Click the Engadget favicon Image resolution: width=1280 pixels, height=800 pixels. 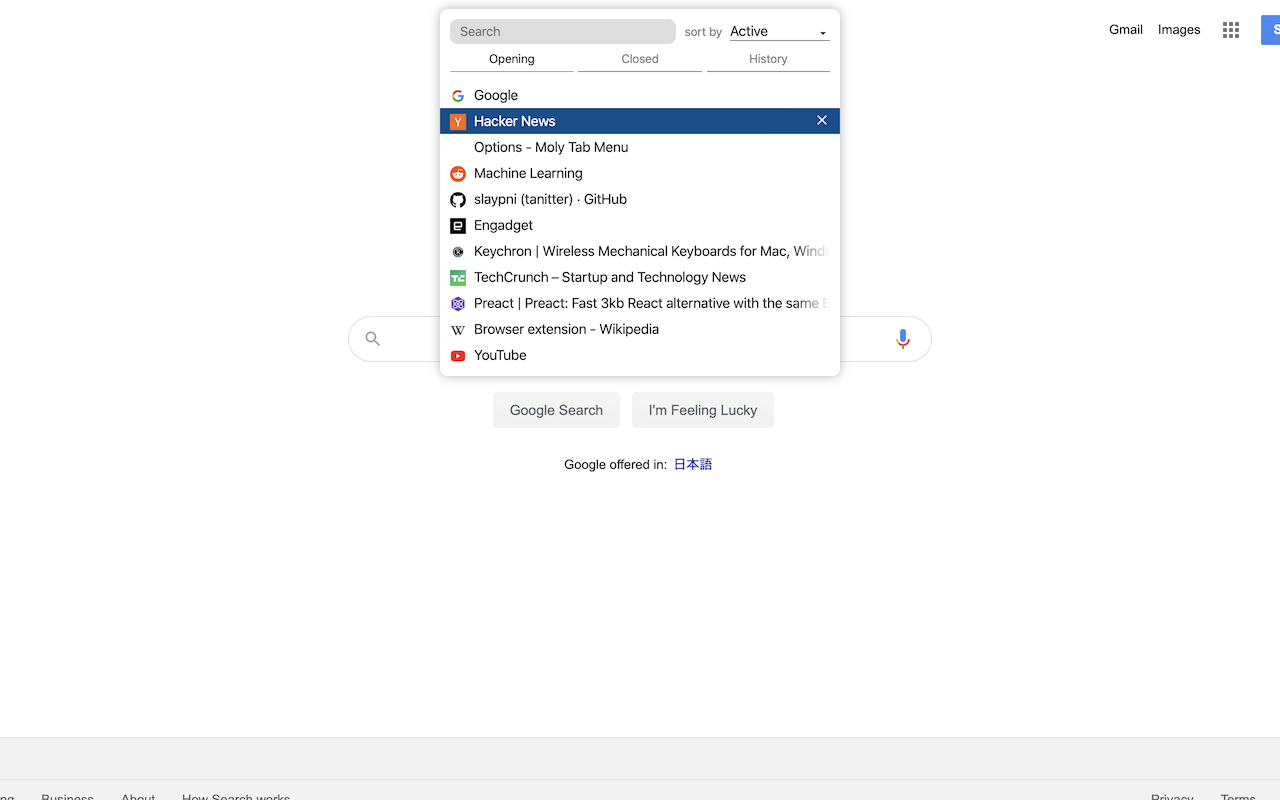point(458,226)
